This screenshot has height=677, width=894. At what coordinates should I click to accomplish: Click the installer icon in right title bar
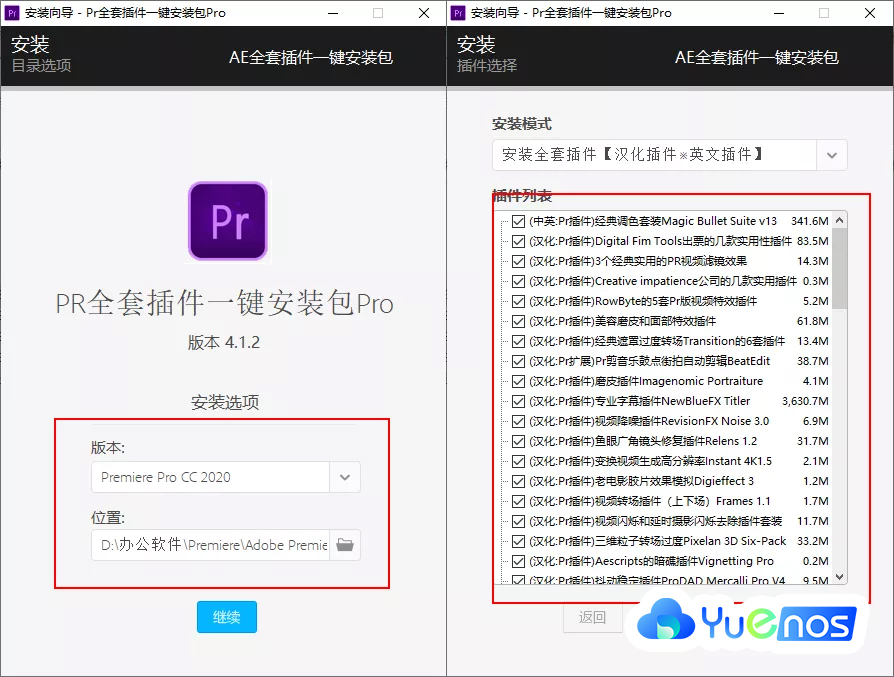click(x=460, y=13)
